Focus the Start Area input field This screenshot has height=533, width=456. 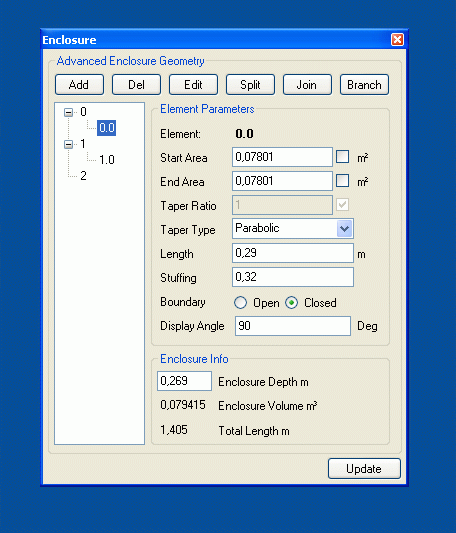282,157
